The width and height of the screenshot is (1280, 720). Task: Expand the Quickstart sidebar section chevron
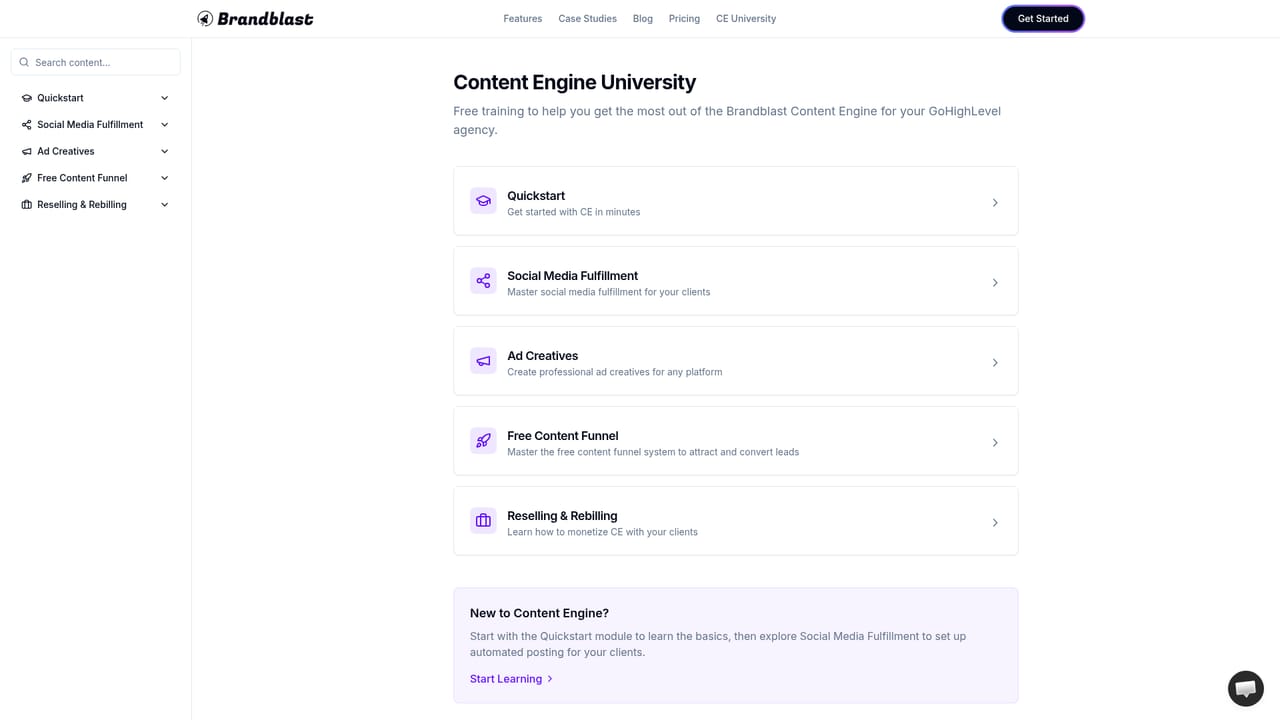click(x=165, y=98)
